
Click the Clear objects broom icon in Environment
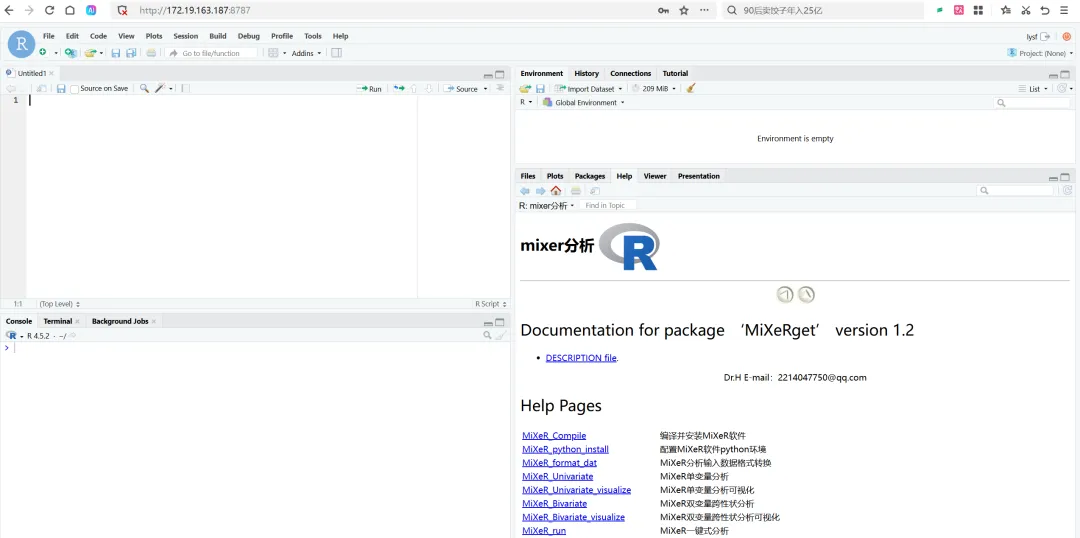691,88
